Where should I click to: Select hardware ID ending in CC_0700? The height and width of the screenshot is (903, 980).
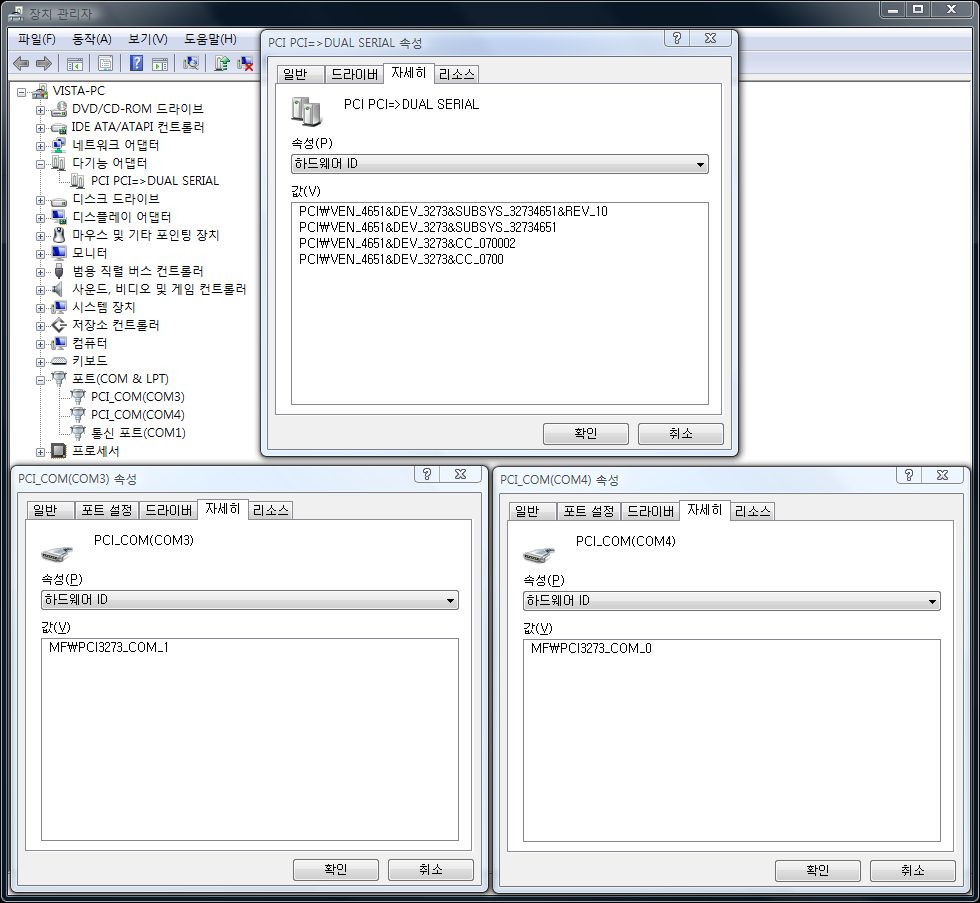[401, 259]
